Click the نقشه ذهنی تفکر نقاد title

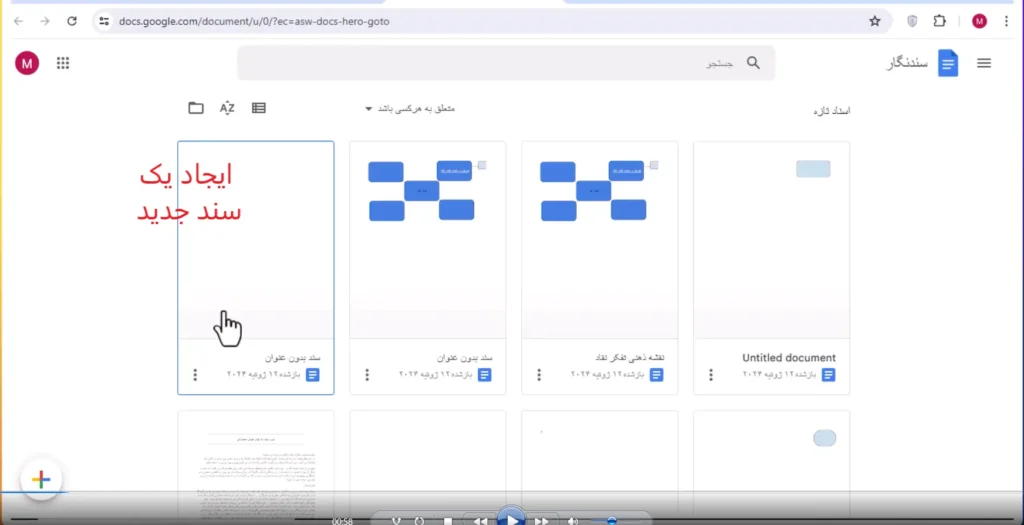(x=629, y=358)
